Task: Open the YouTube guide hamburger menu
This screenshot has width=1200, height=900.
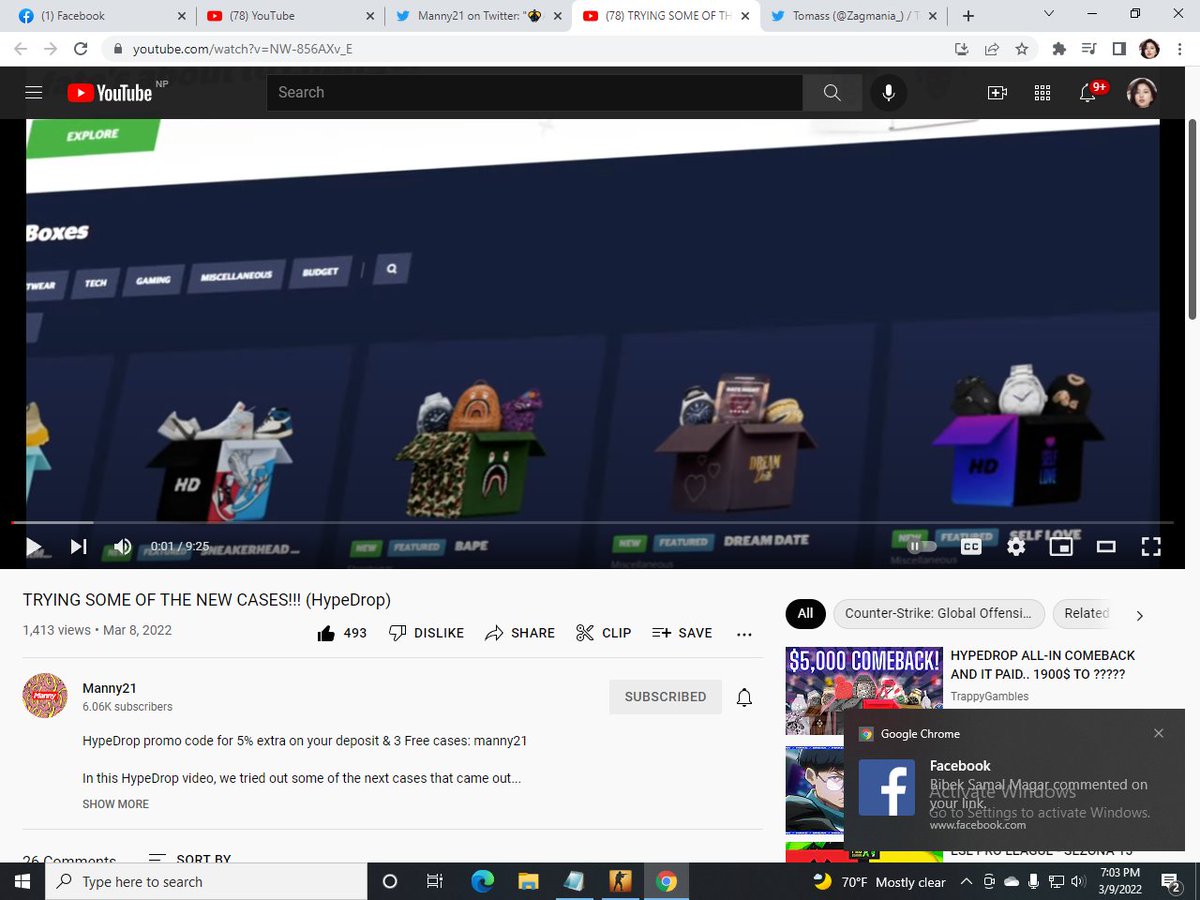Action: (x=34, y=93)
